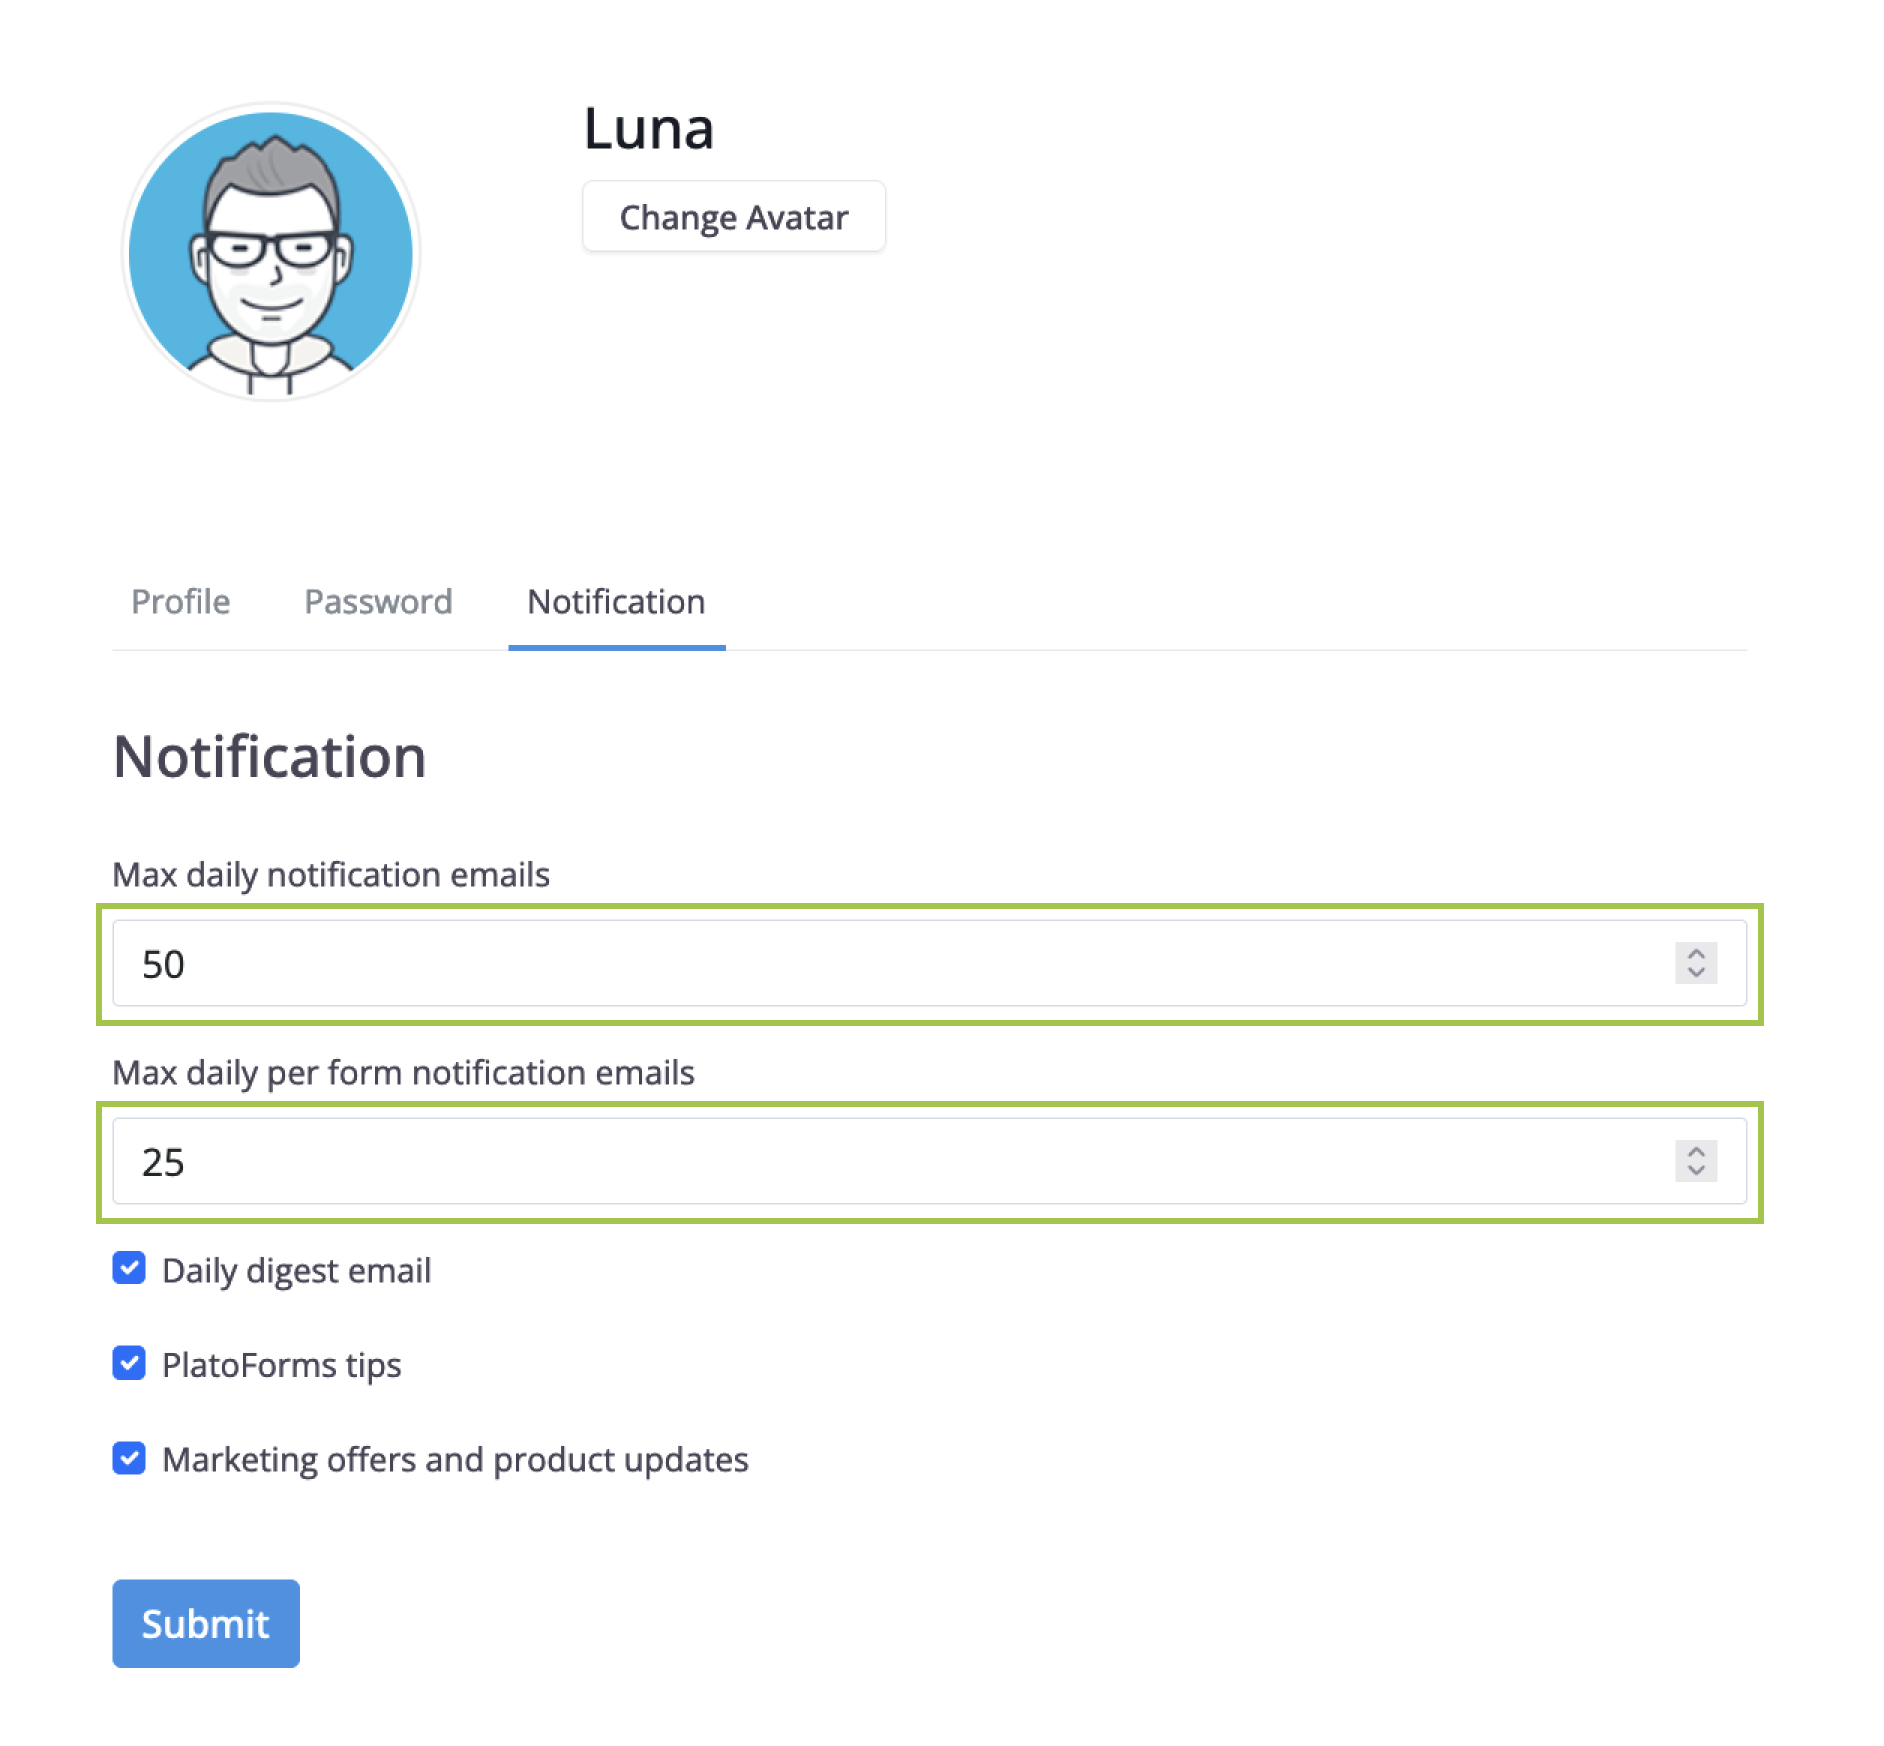Viewport: 1884px width, 1746px height.
Task: Click the "Max daily per form notification emails" label
Action: click(x=403, y=1073)
